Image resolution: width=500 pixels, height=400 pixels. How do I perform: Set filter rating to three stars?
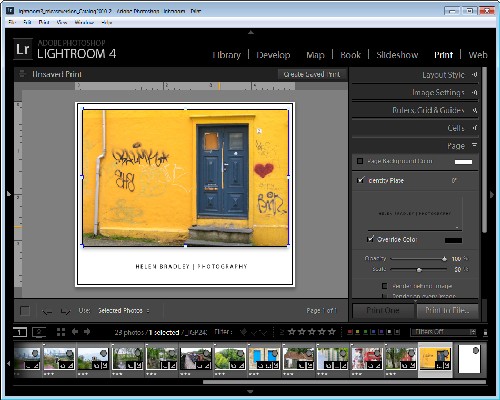pyautogui.click(x=312, y=332)
